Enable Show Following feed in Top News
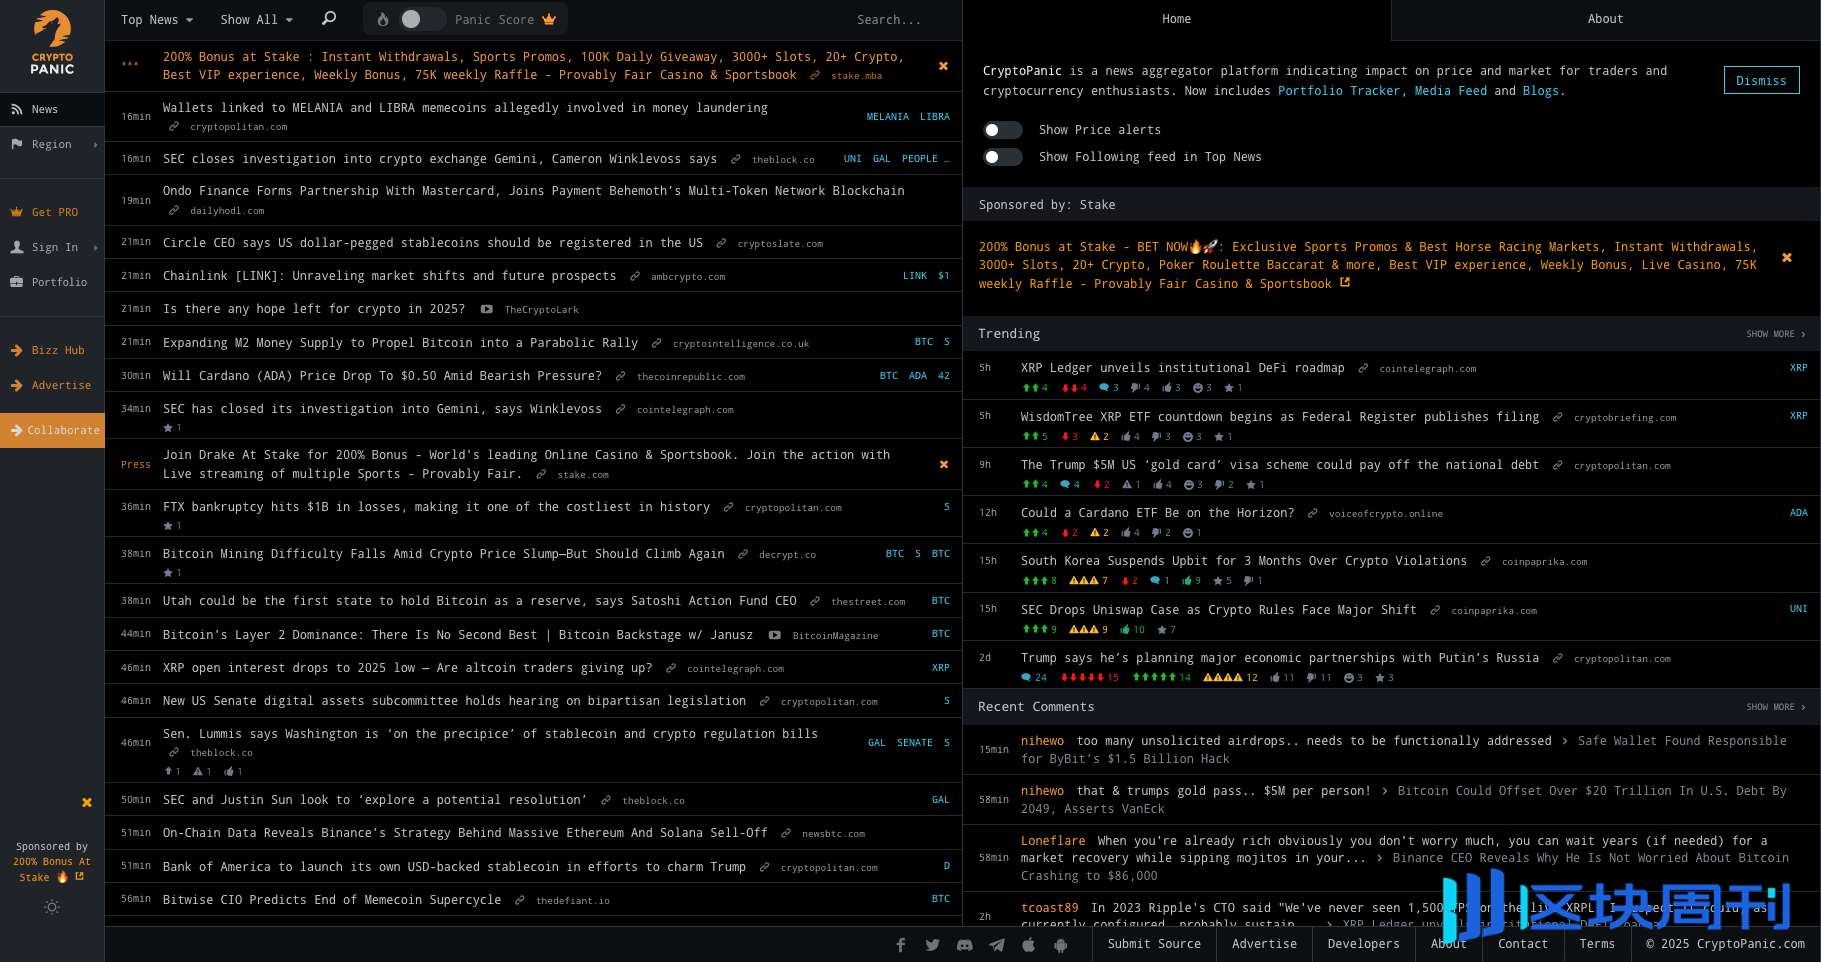The width and height of the screenshot is (1821, 962). click(x=1002, y=157)
